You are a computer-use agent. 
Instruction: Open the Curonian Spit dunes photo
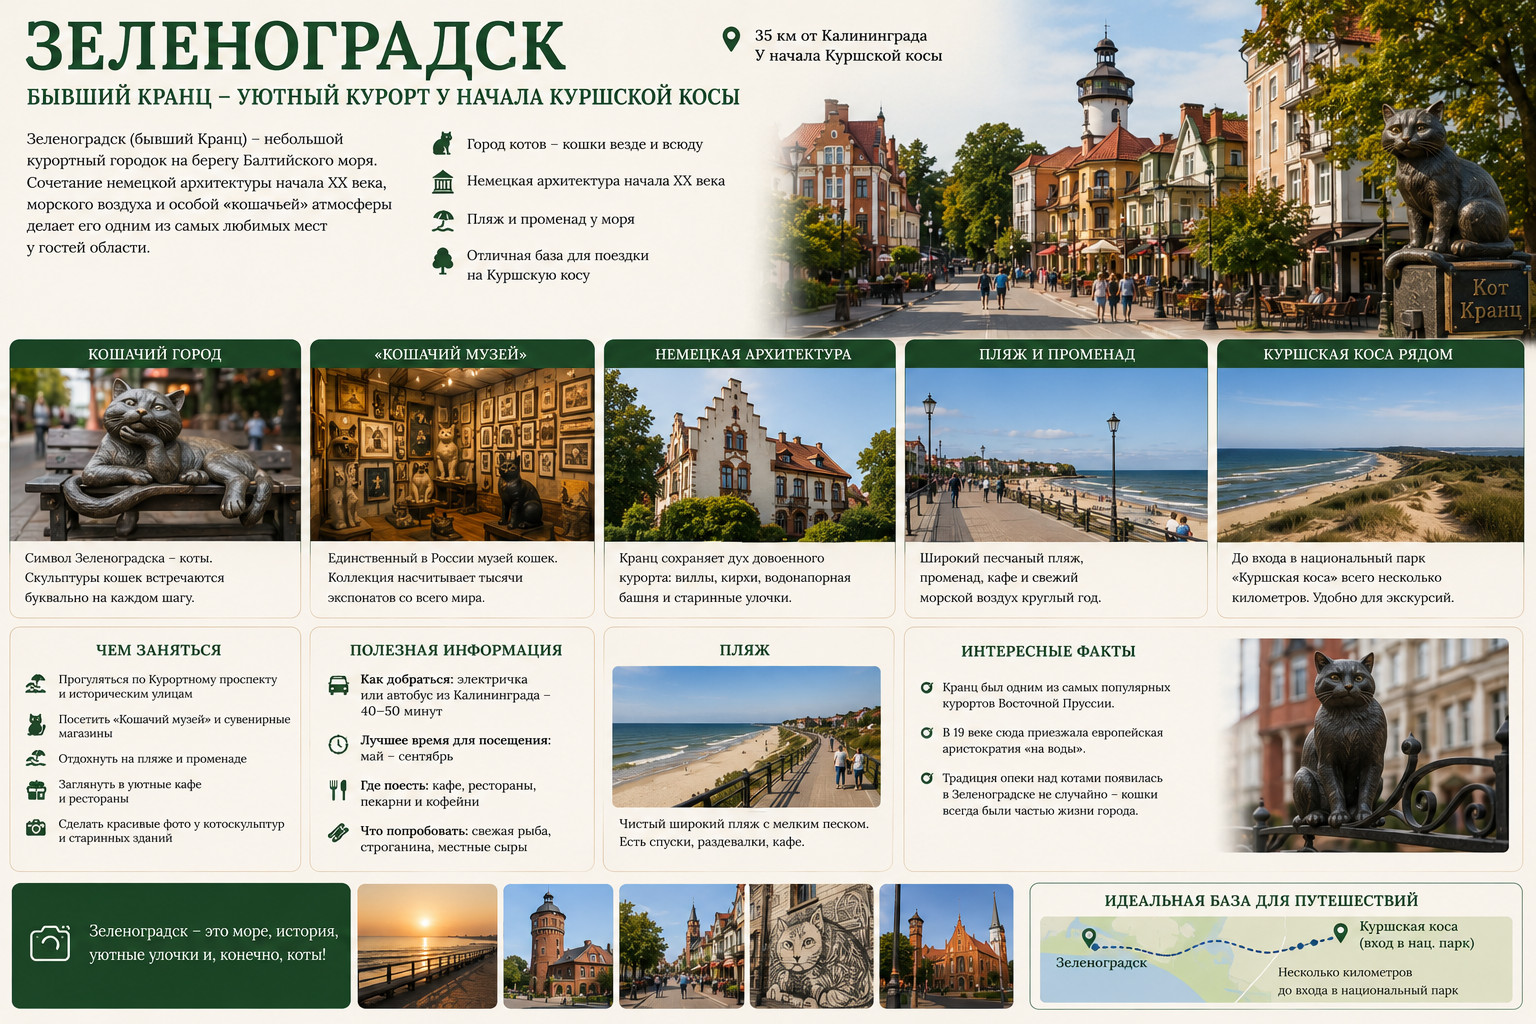point(1370,454)
